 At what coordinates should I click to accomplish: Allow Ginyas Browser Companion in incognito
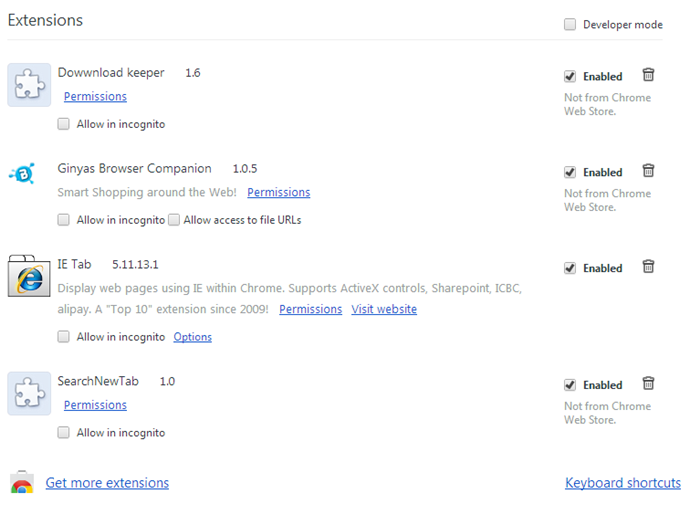[x=63, y=220]
